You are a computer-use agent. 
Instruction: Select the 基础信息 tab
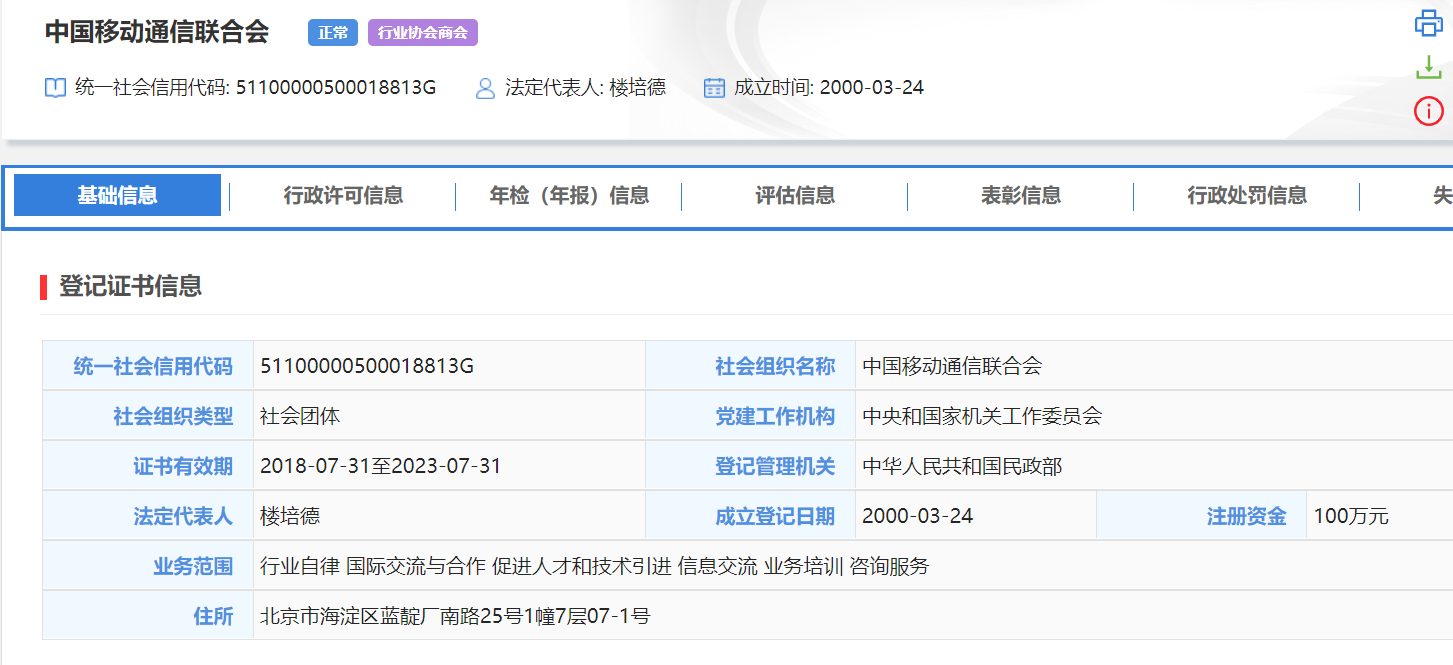117,195
